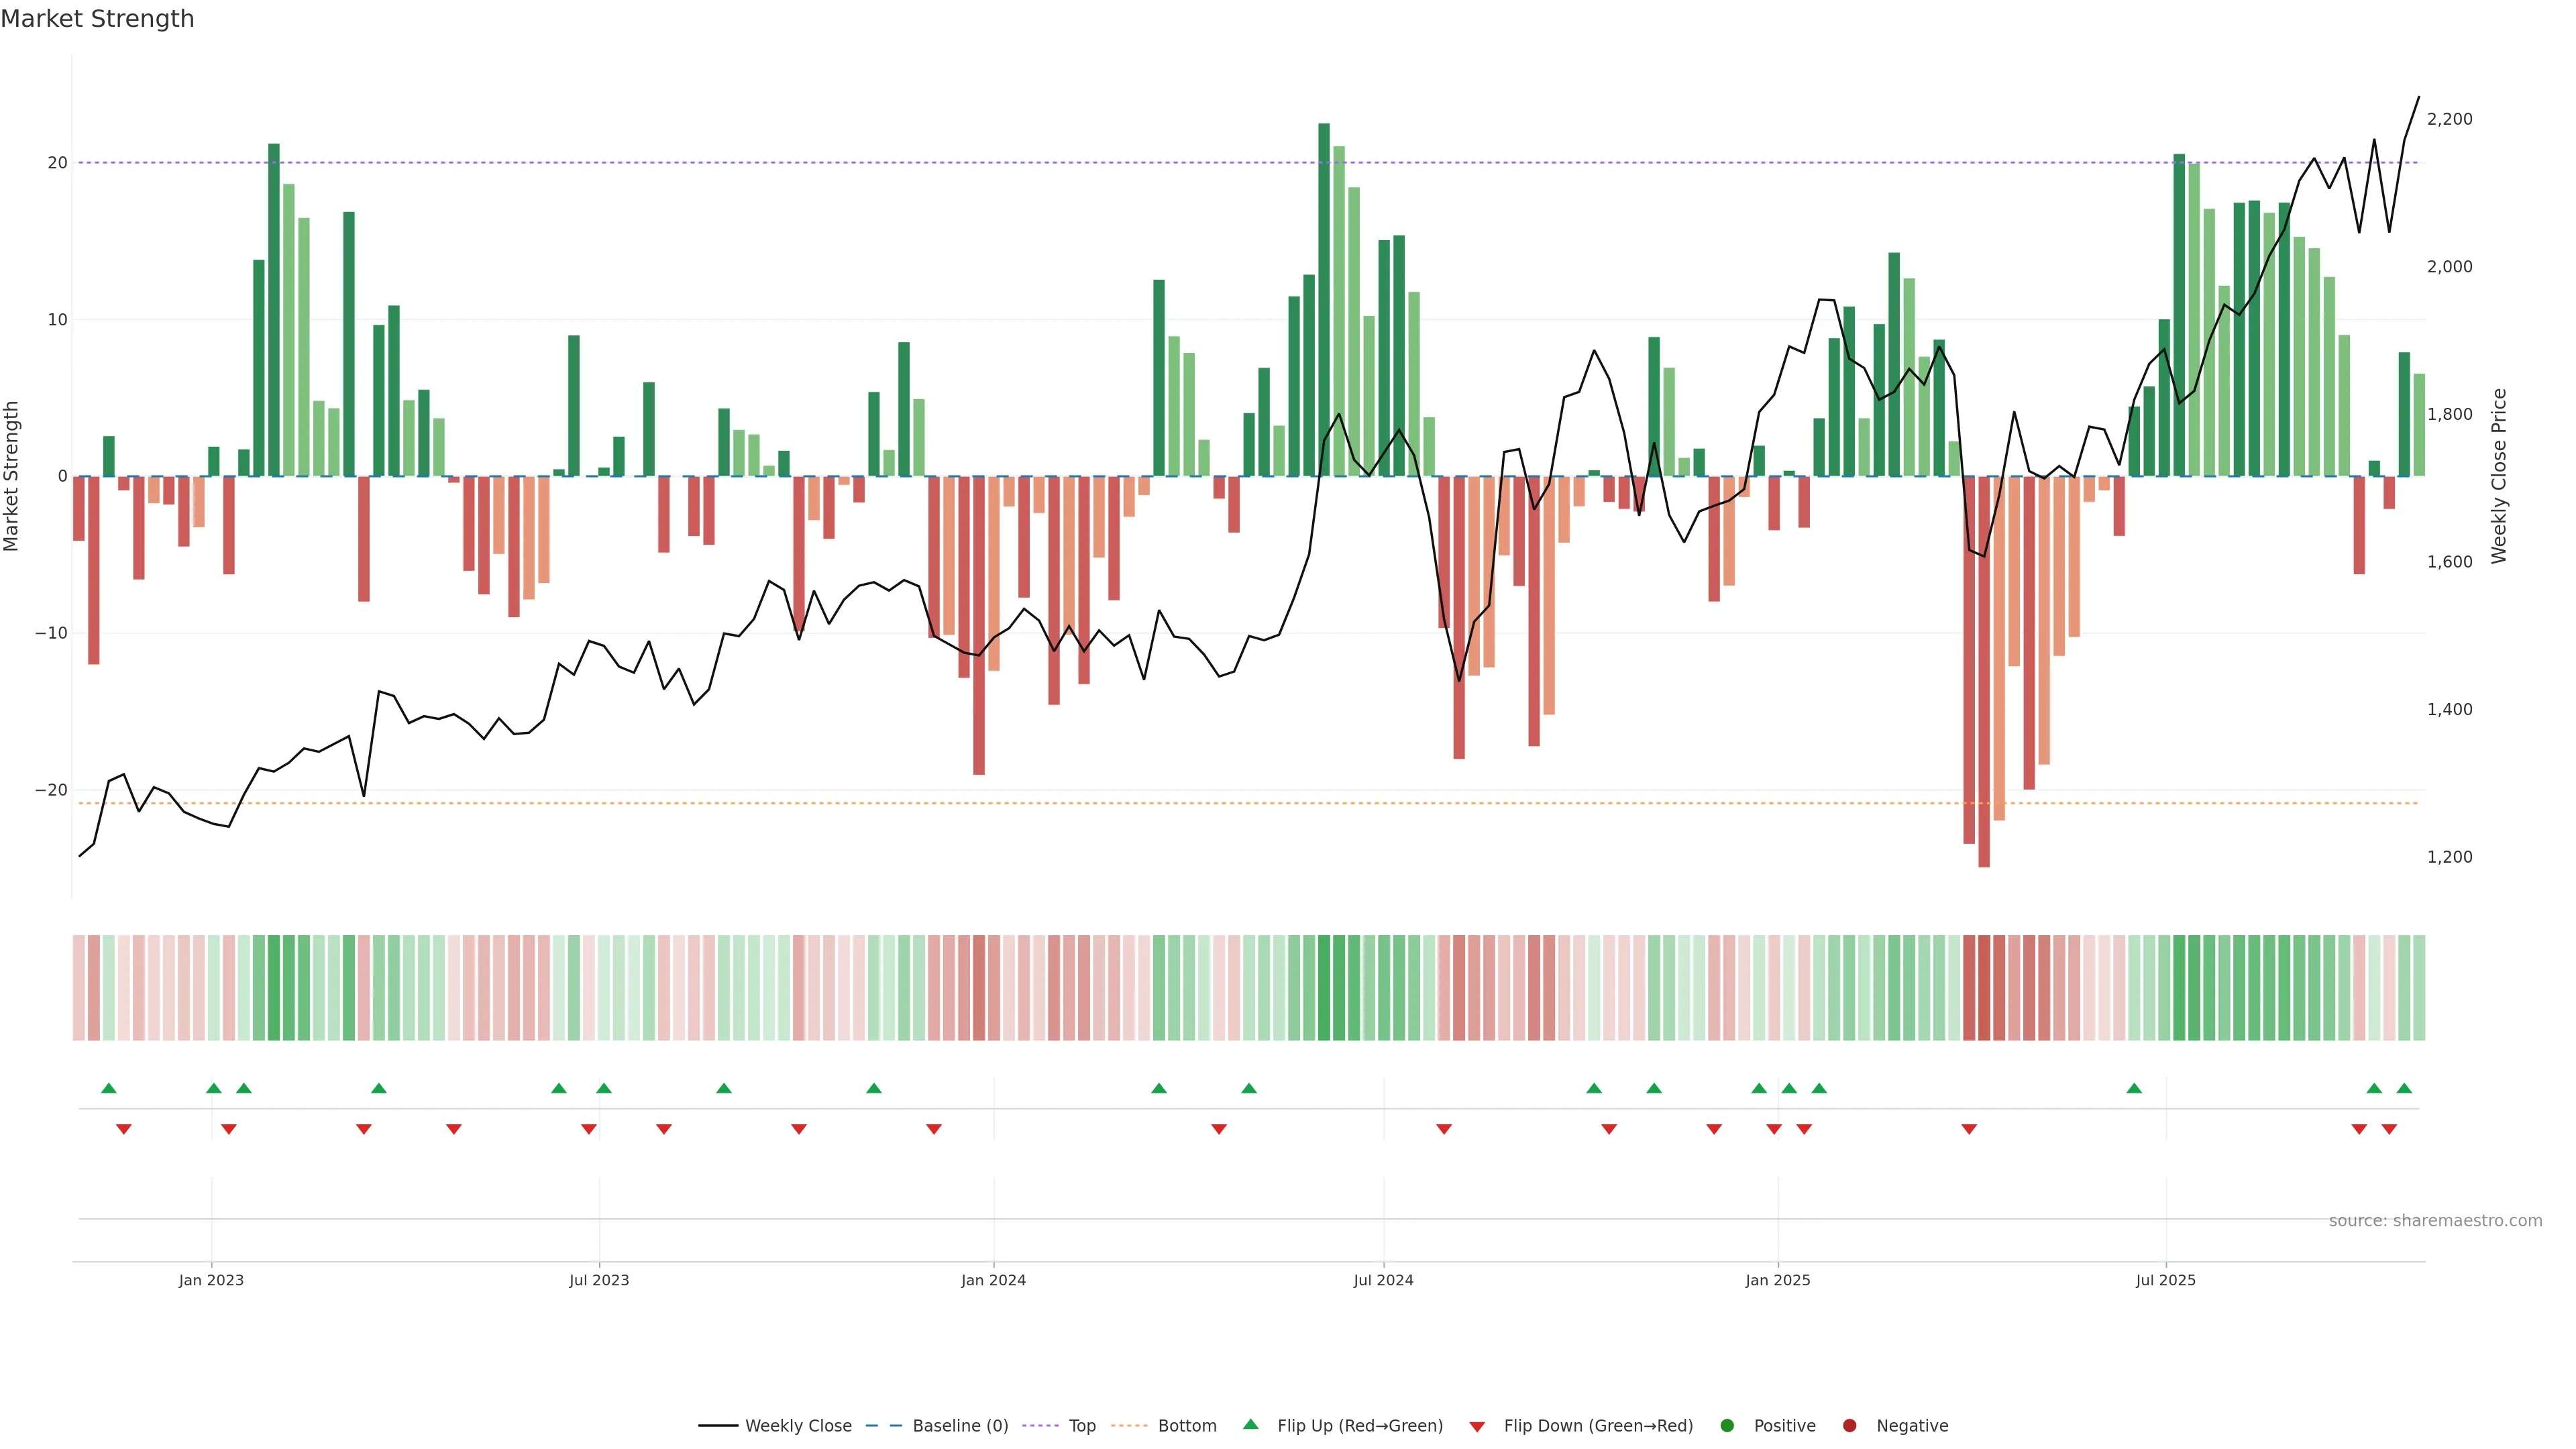Click the Jan 2024 x-axis label
Screen dimensions: 2576x1449
(x=993, y=1280)
